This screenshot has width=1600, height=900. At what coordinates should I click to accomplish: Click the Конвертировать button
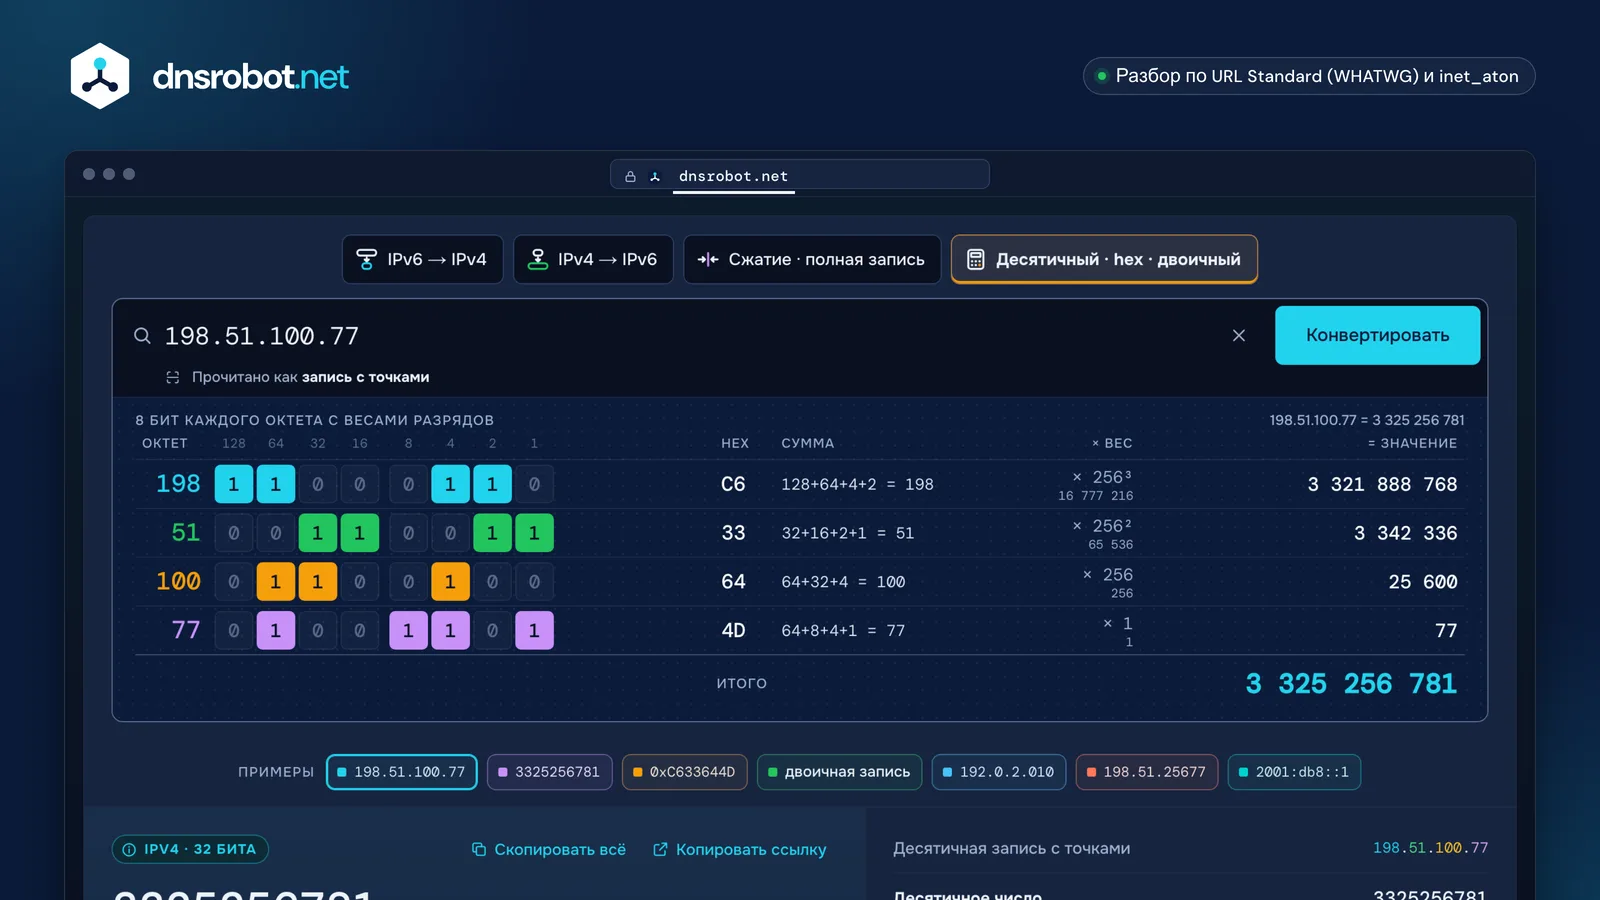[1377, 335]
